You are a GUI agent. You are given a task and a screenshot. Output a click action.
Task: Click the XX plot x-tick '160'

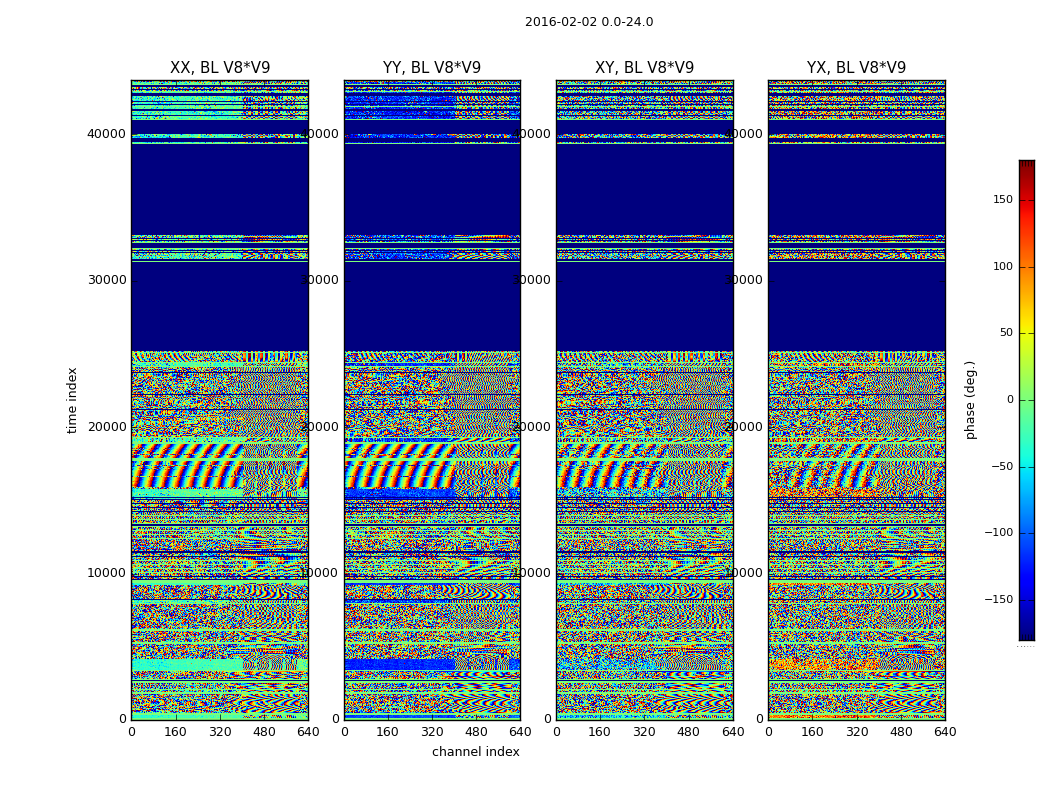click(175, 732)
